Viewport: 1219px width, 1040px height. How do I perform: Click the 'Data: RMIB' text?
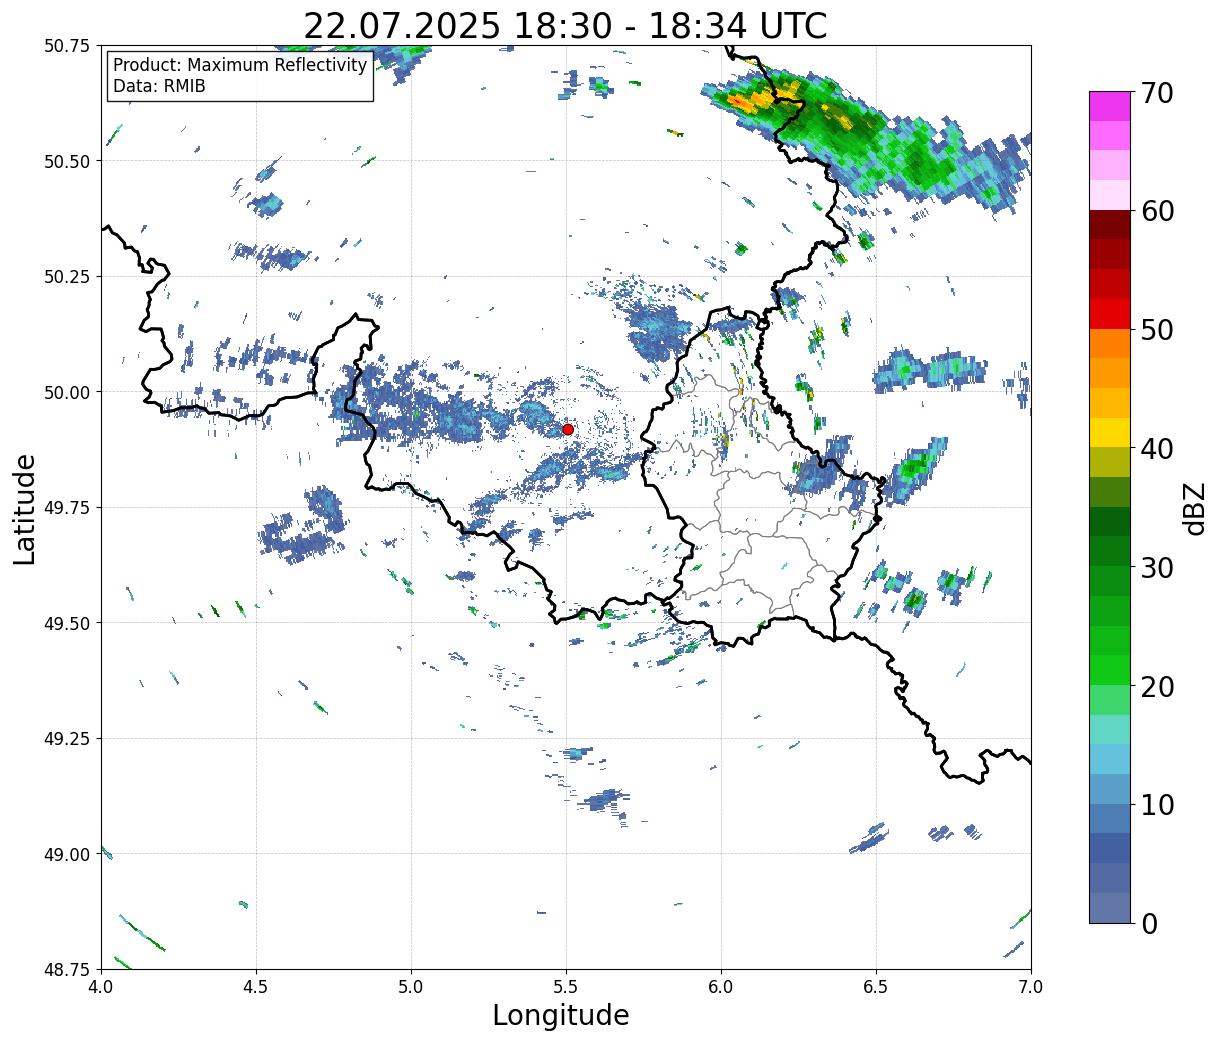[159, 87]
